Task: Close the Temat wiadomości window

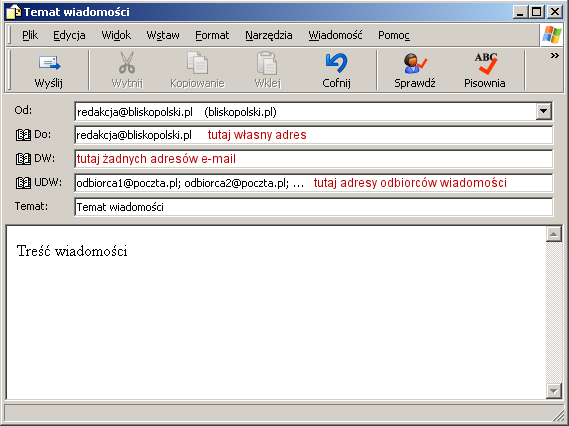Action: tap(554, 12)
